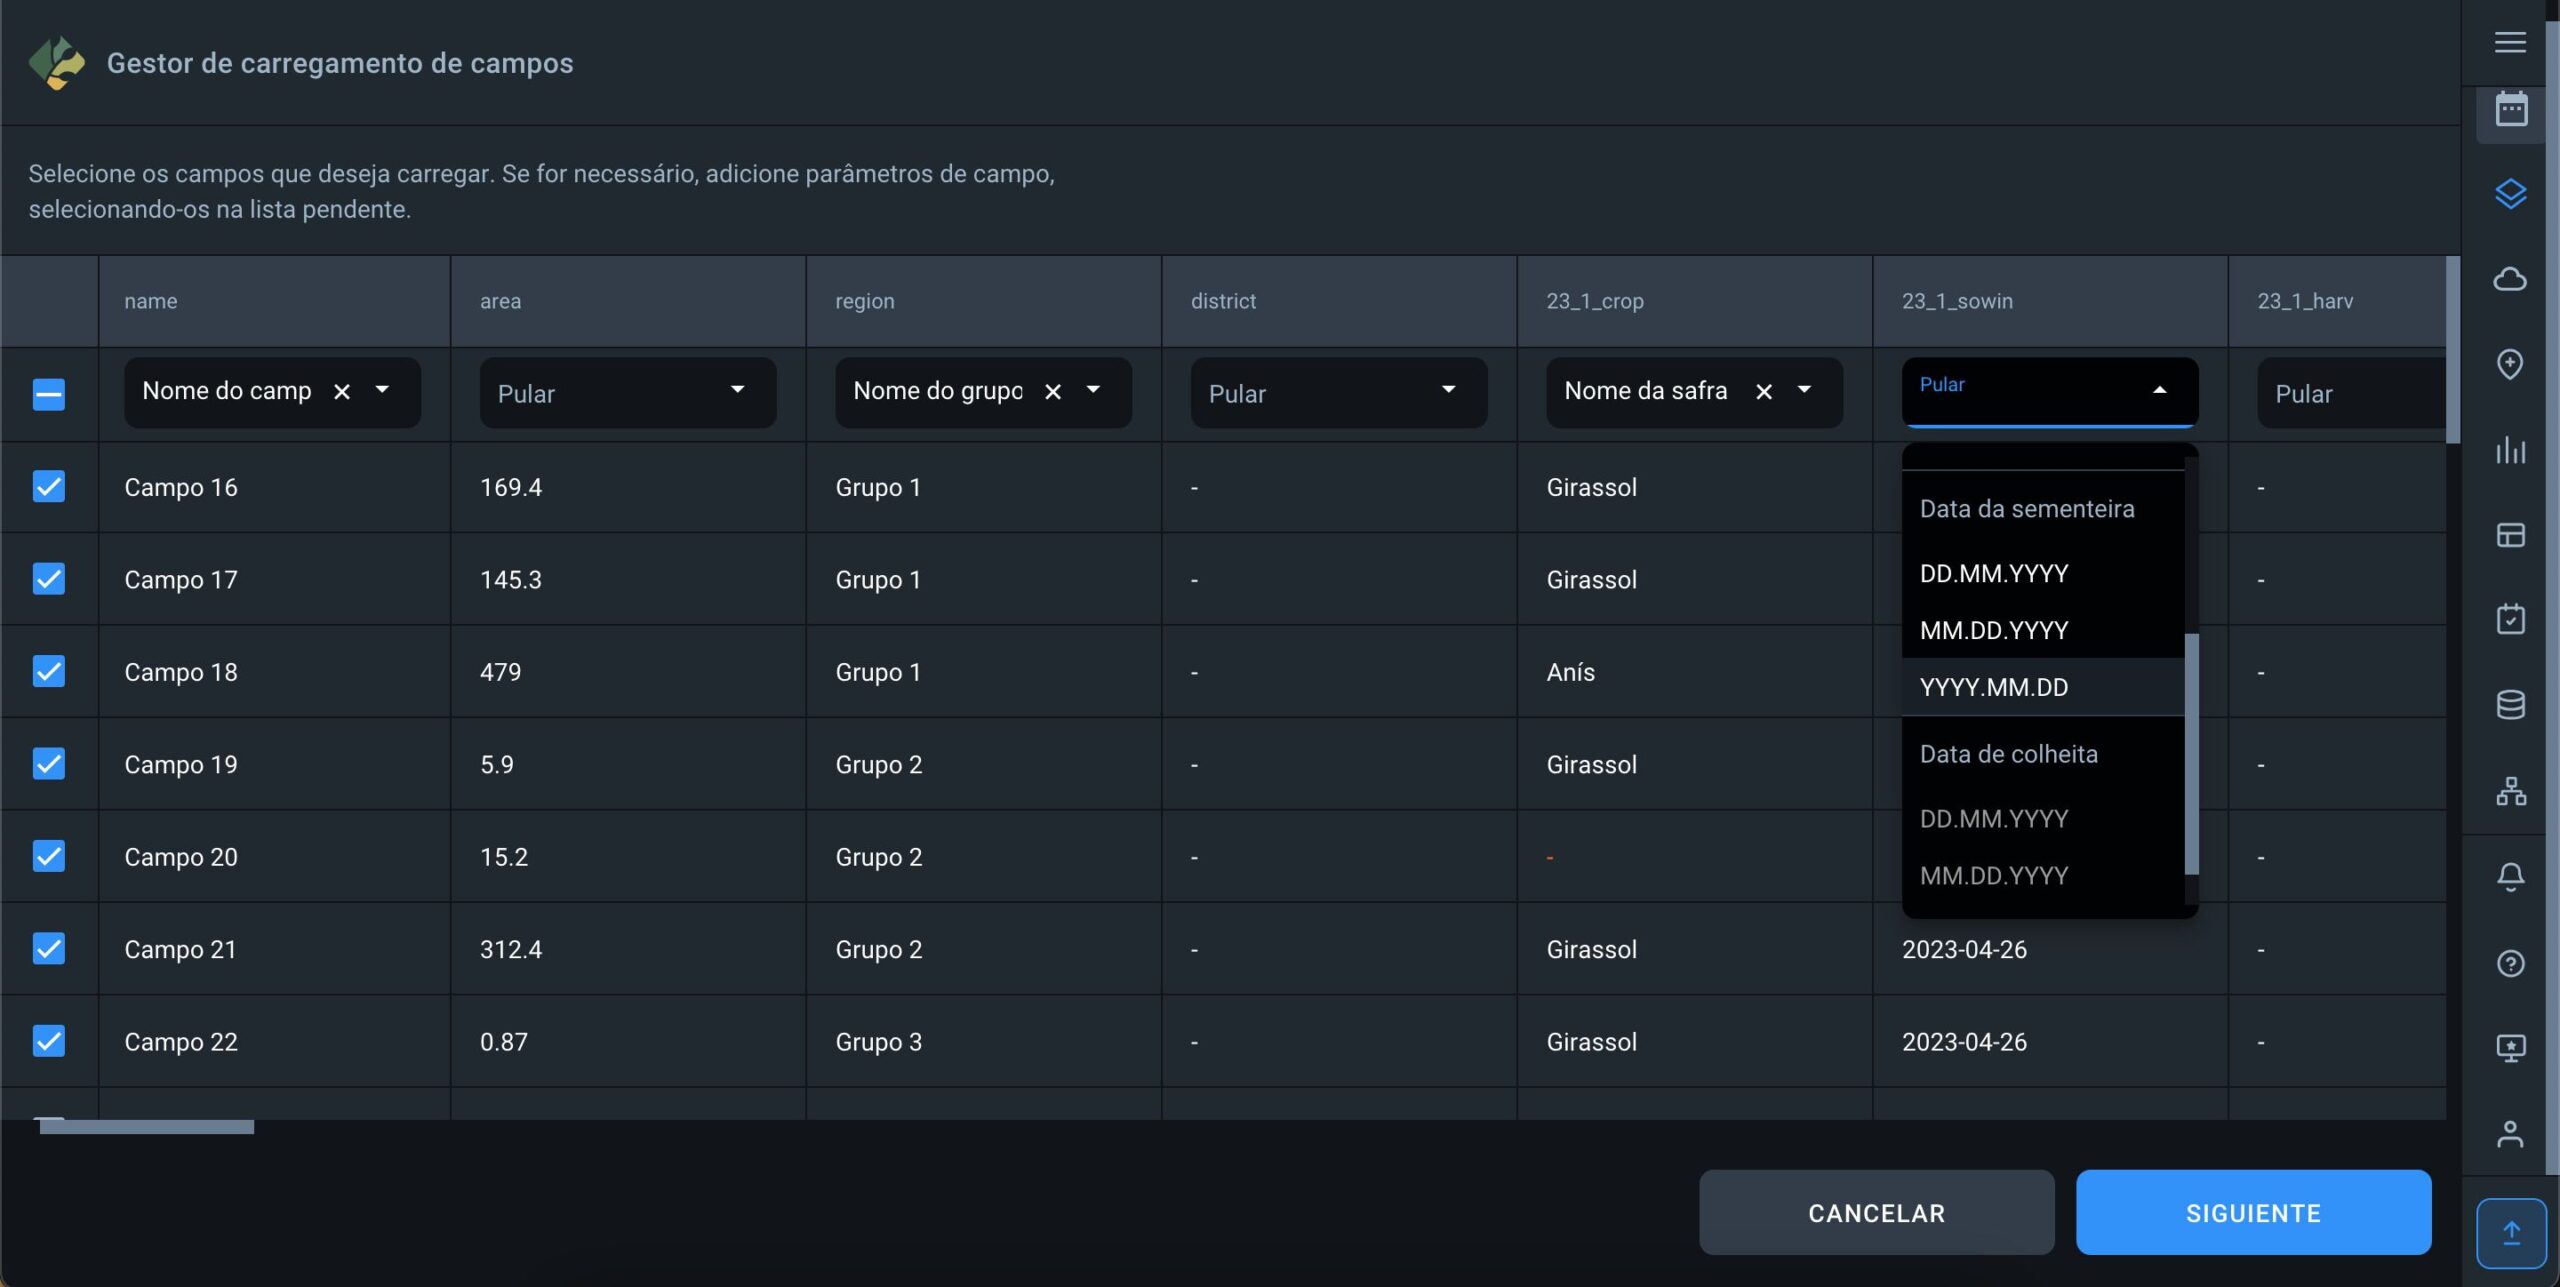This screenshot has height=1287, width=2560.
Task: Select YYYY.MM.DD sowing date format
Action: pyautogui.click(x=1993, y=687)
